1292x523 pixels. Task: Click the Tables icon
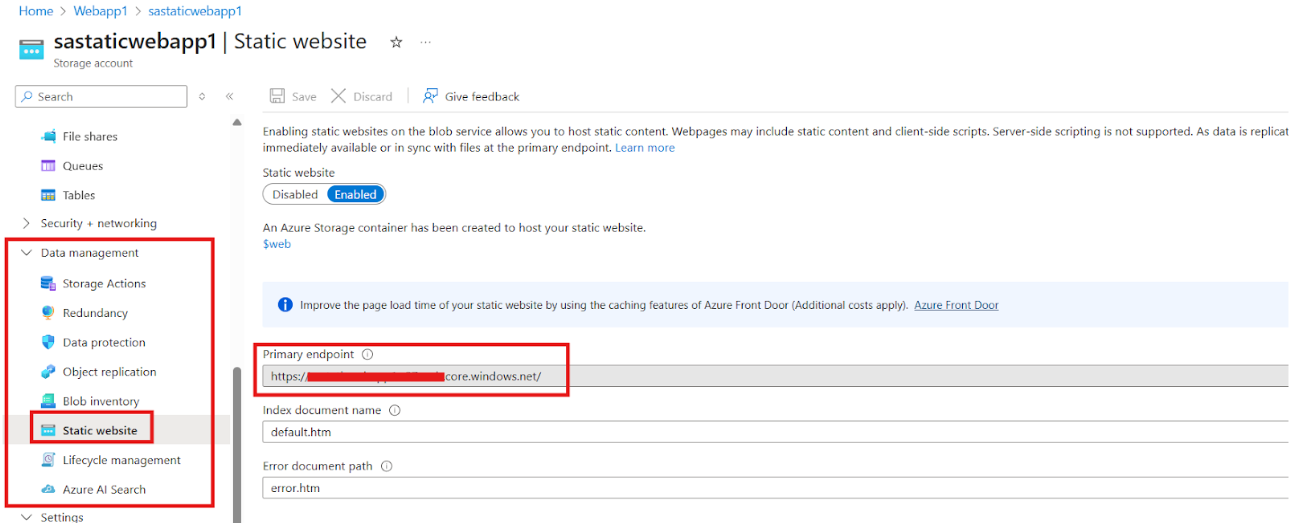coord(47,195)
